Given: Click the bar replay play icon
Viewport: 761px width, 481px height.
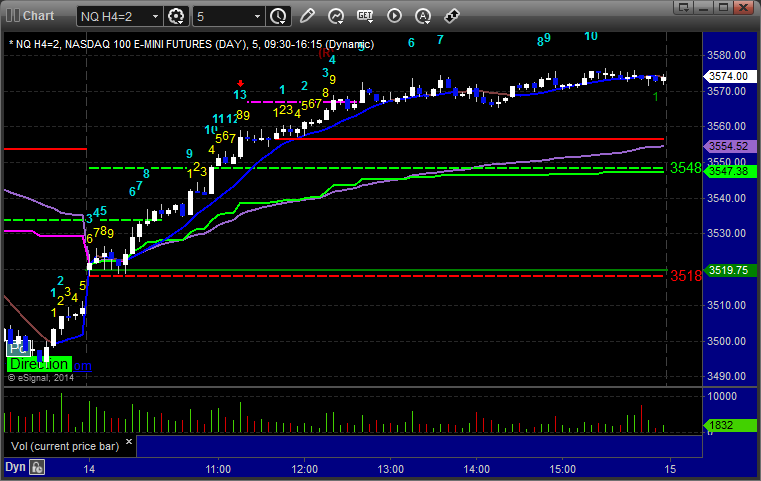Looking at the screenshot, I should [394, 16].
